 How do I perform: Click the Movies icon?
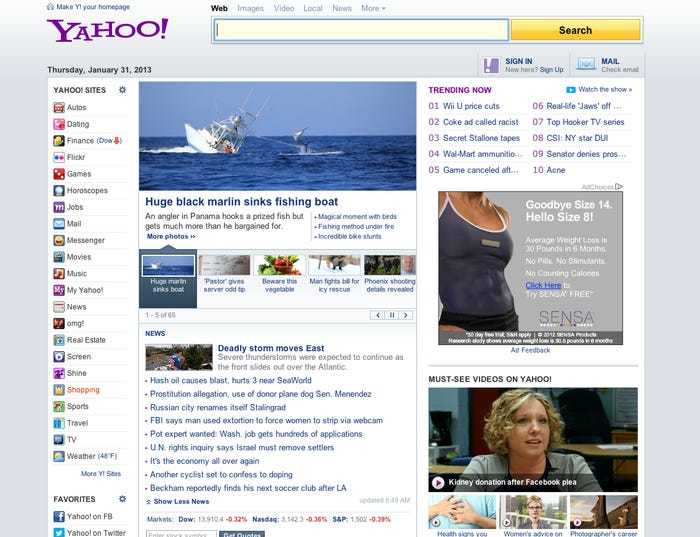point(59,257)
